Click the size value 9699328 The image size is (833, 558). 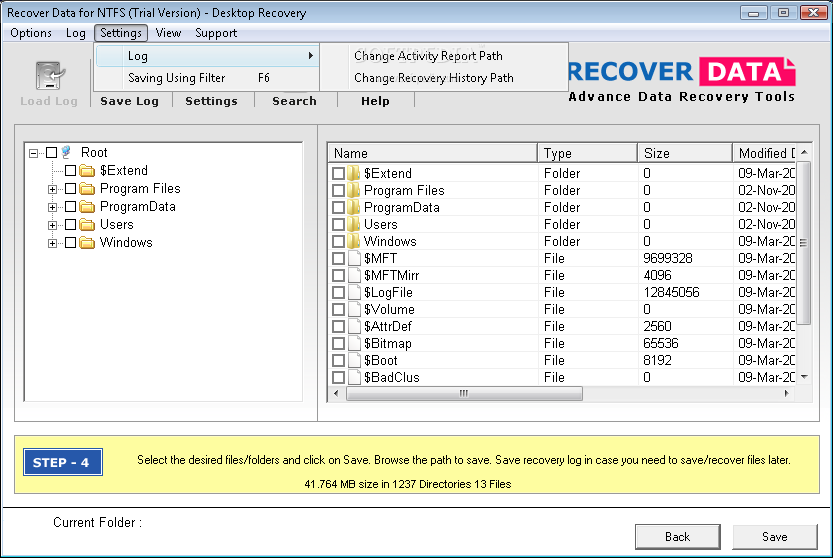[668, 258]
